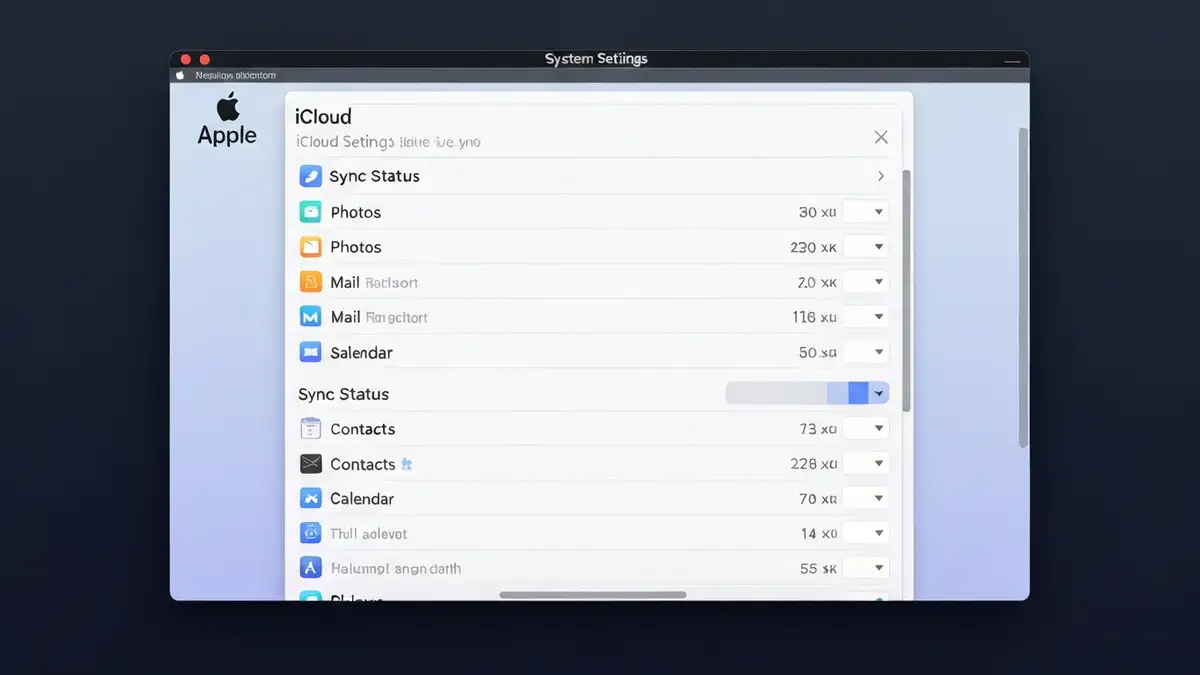
Task: Click the Mail Ragcltort label
Action: [379, 317]
